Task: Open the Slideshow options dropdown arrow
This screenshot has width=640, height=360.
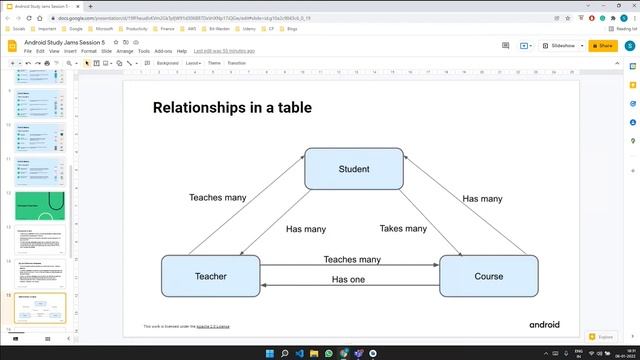Action: pyautogui.click(x=582, y=46)
